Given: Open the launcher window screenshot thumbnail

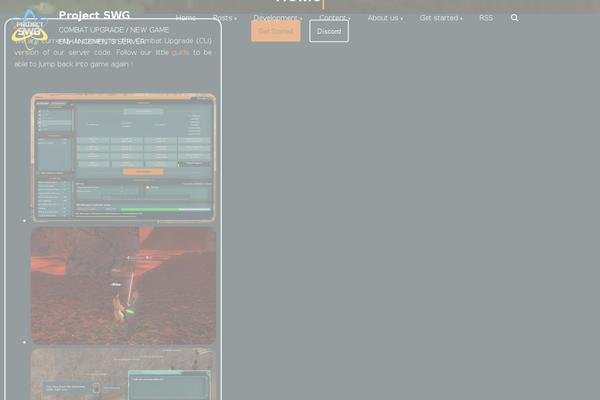Looking at the screenshot, I should pos(123,158).
